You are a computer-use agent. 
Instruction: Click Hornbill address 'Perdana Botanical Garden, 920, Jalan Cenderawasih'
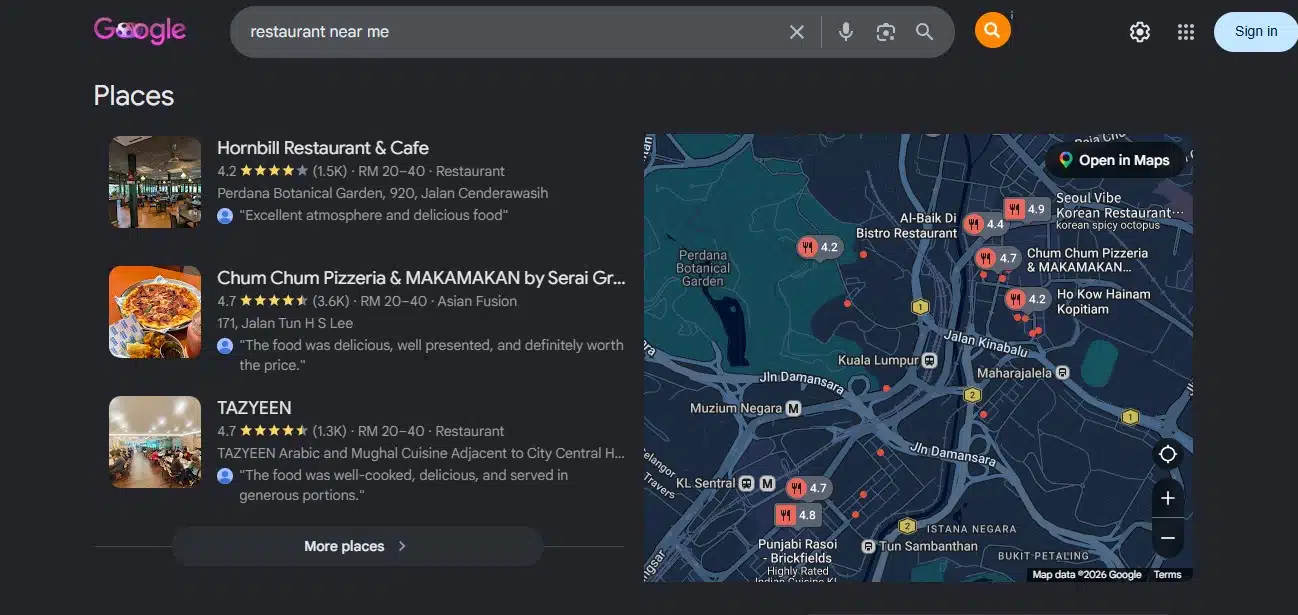coord(383,193)
